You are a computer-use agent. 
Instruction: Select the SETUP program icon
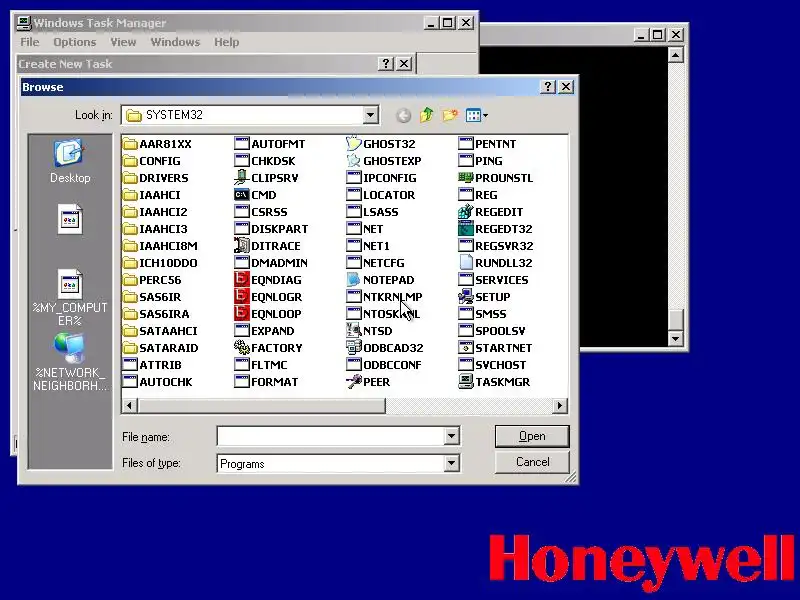coord(465,296)
